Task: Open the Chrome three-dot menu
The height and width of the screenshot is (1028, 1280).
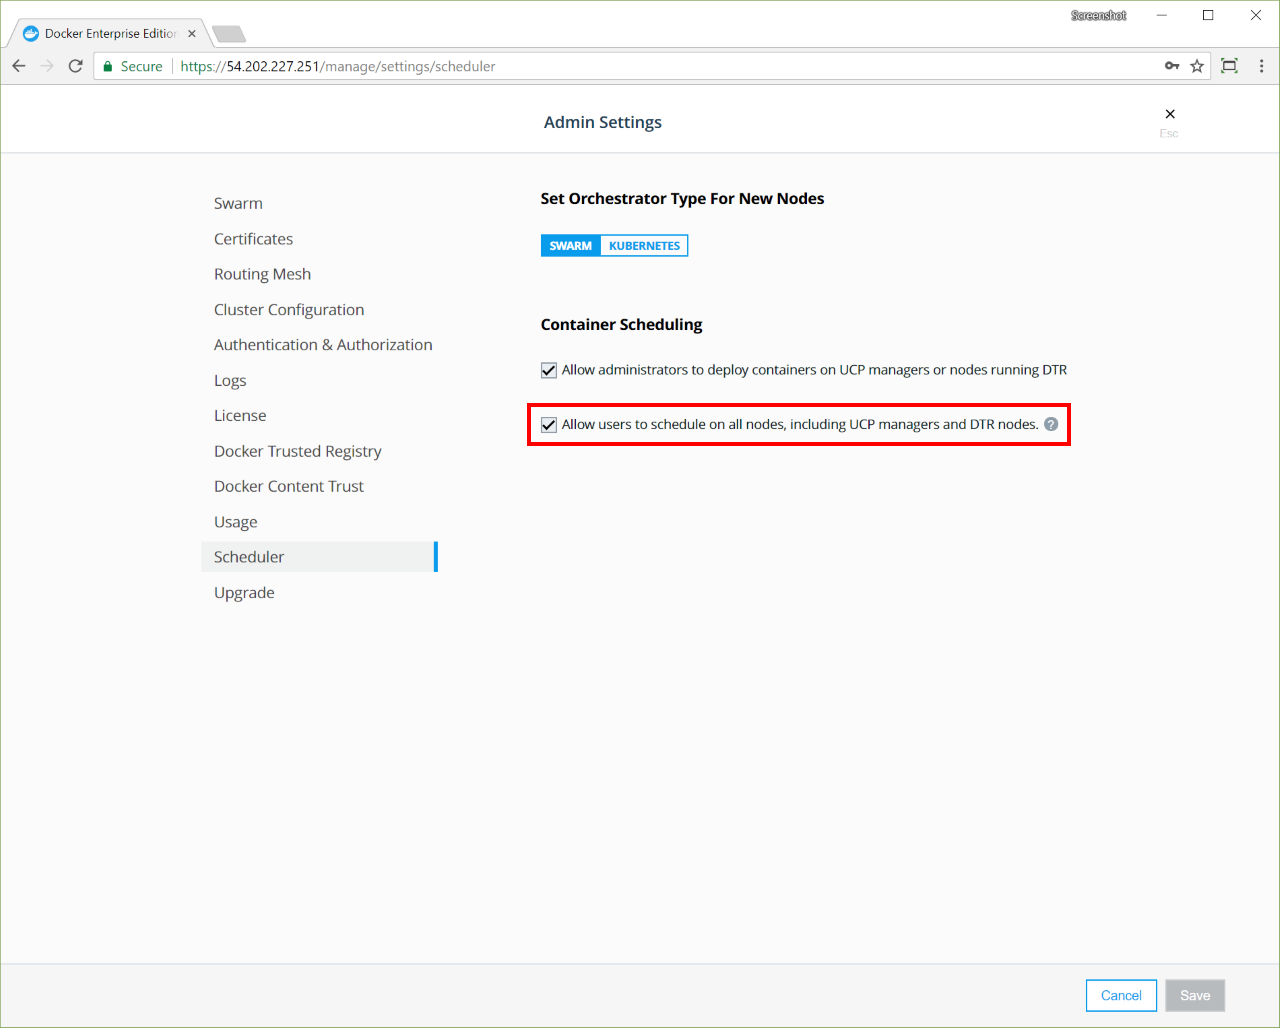Action: click(x=1261, y=66)
